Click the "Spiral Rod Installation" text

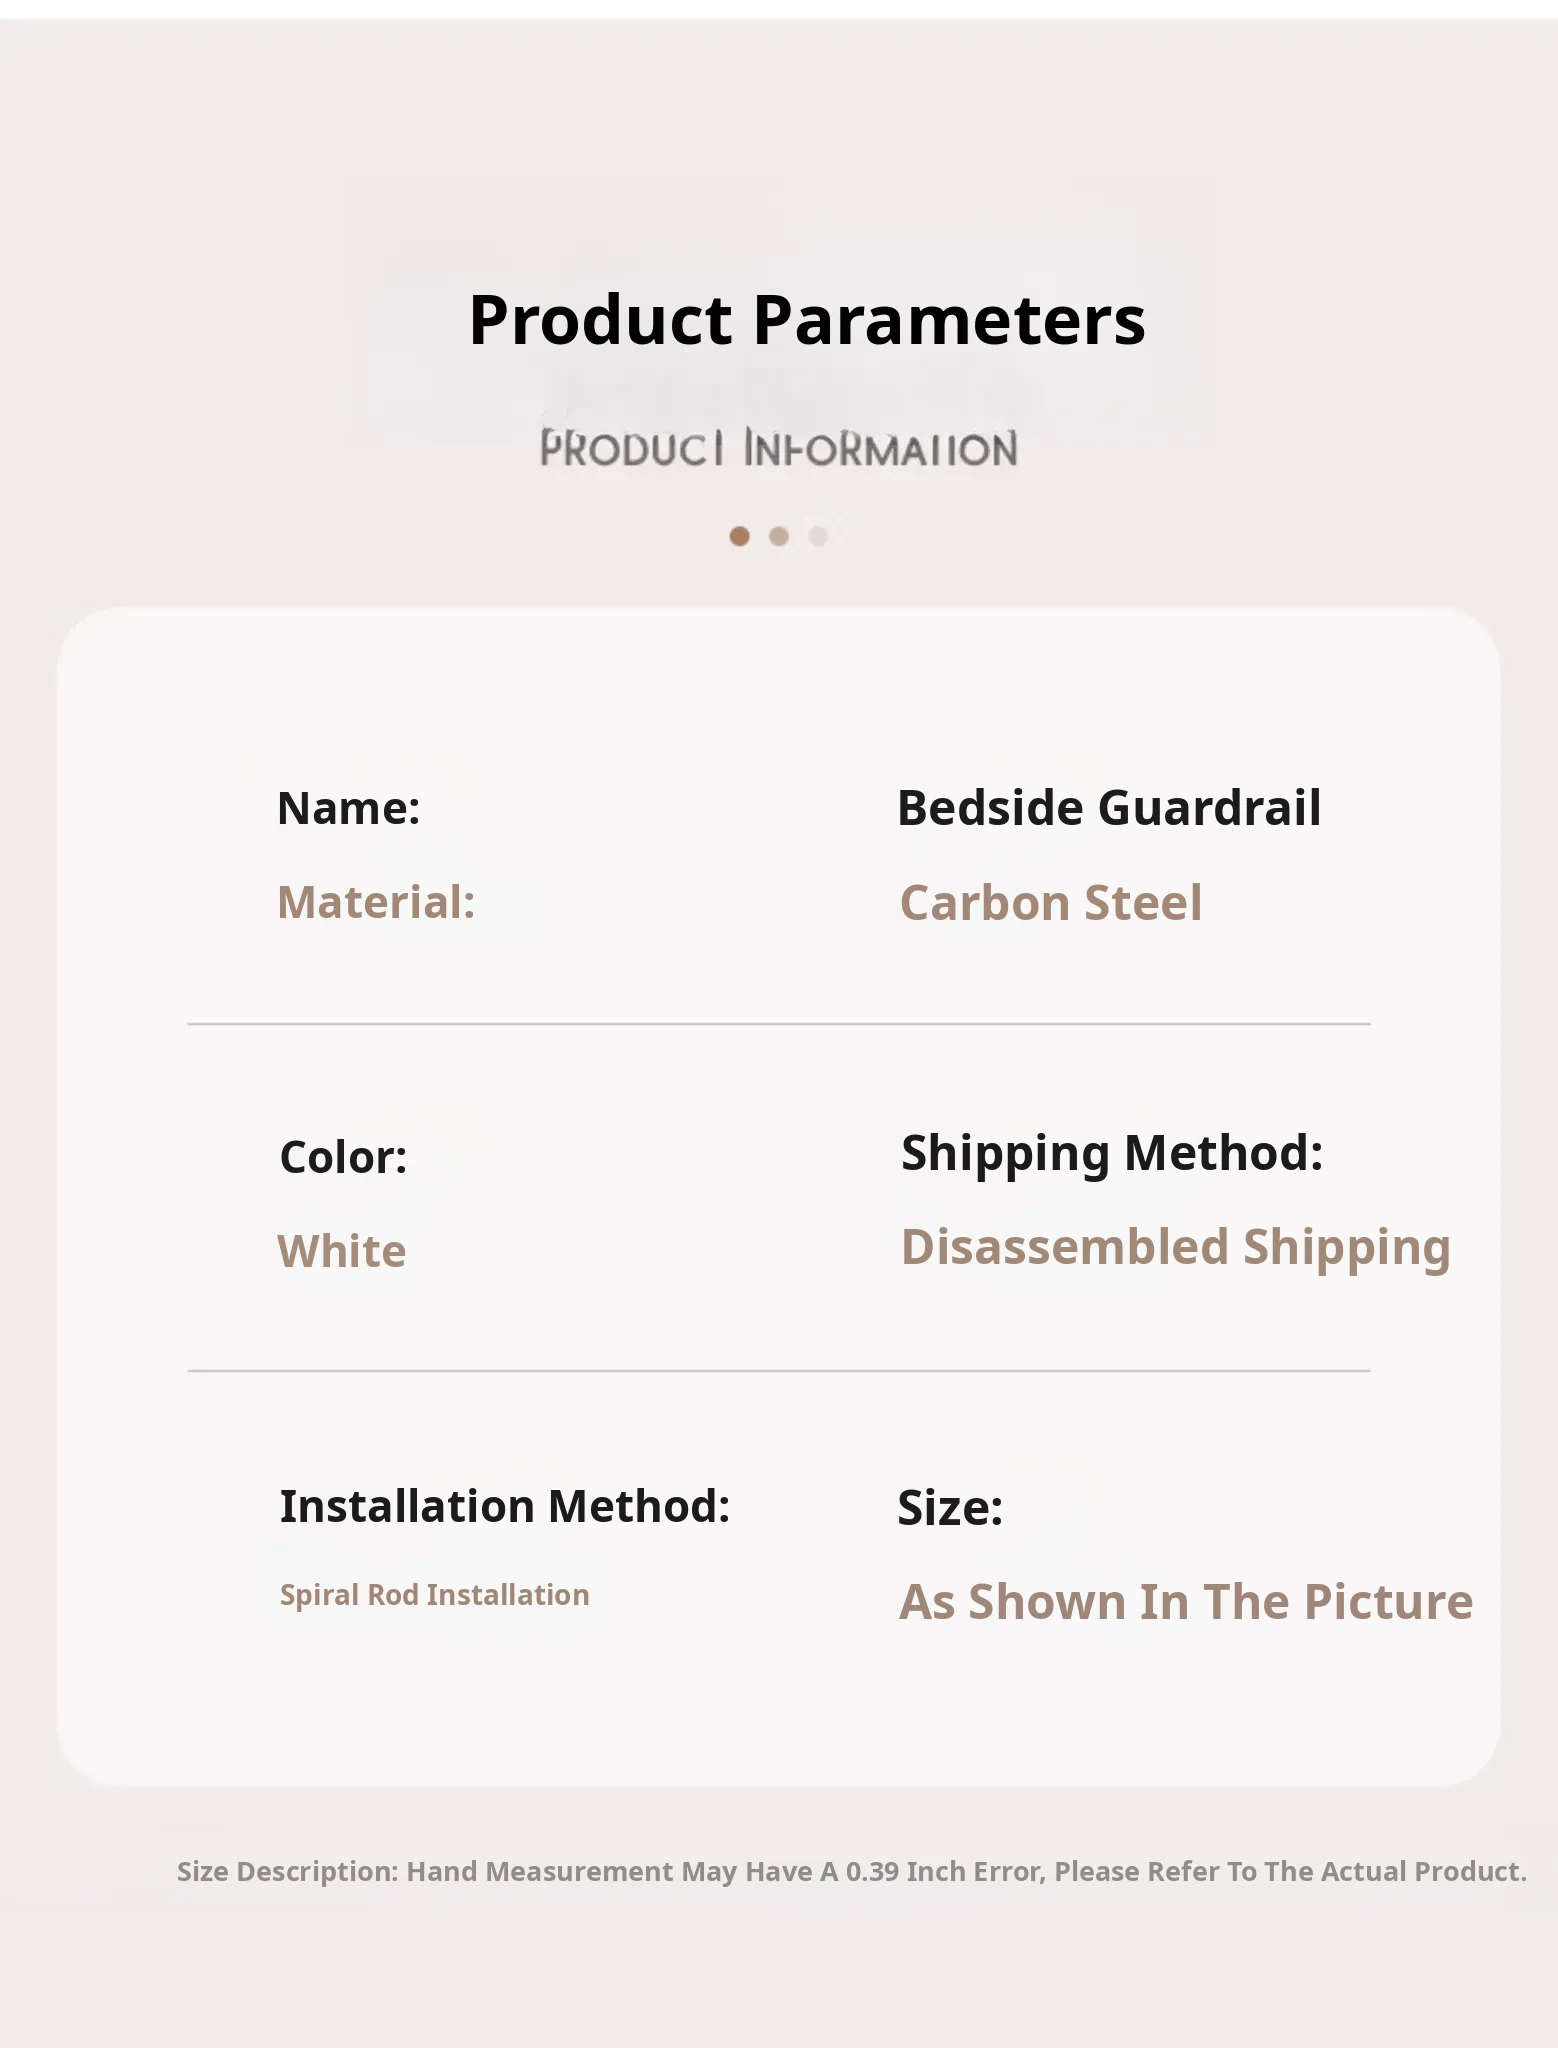tap(435, 1595)
